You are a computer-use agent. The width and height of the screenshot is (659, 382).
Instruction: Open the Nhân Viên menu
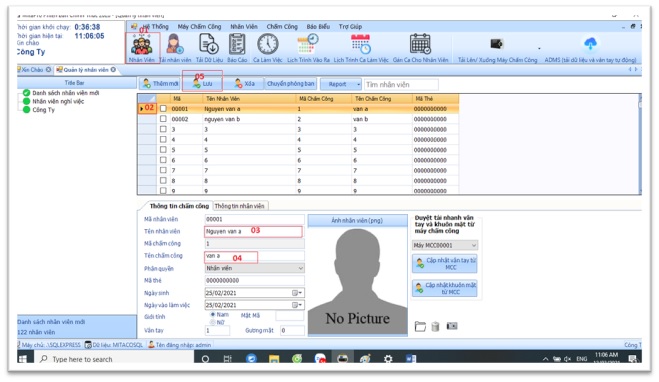click(x=244, y=26)
